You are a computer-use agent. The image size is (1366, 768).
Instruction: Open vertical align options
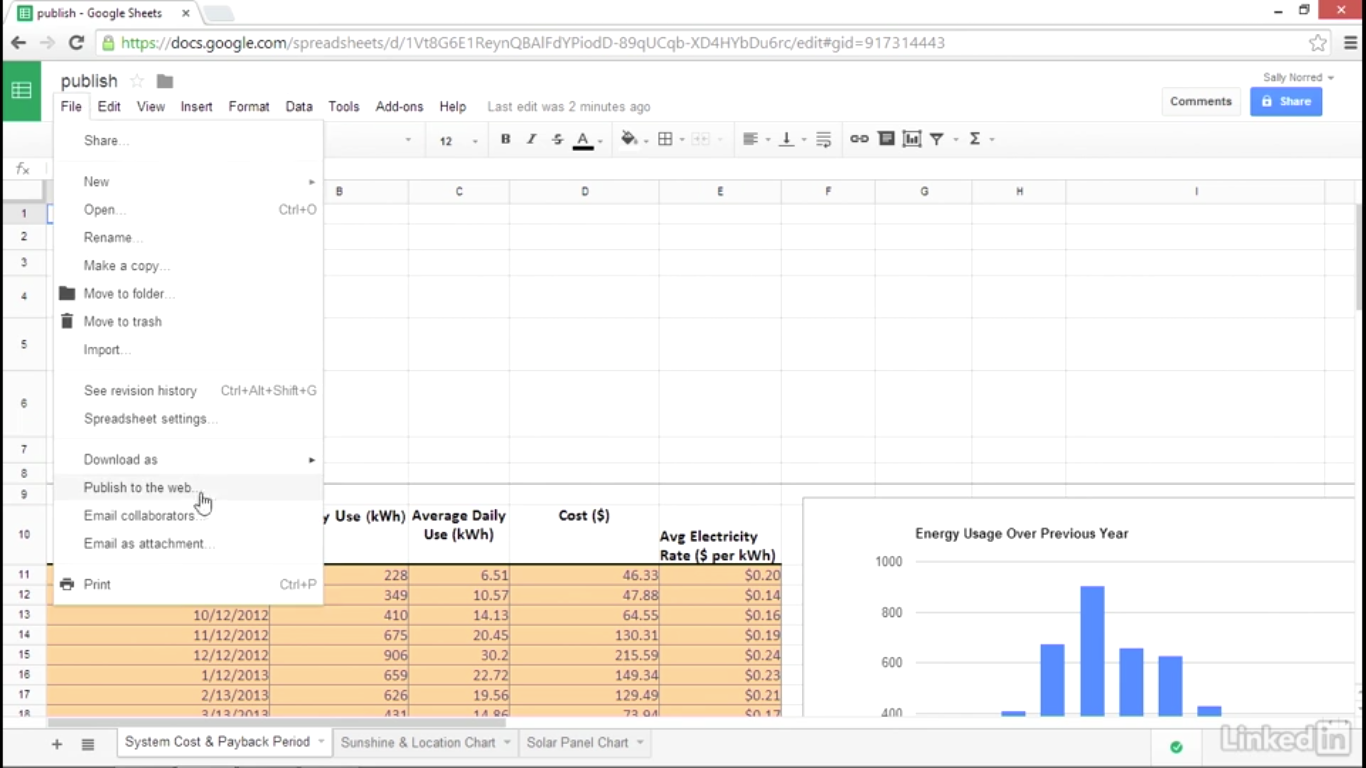(787, 139)
